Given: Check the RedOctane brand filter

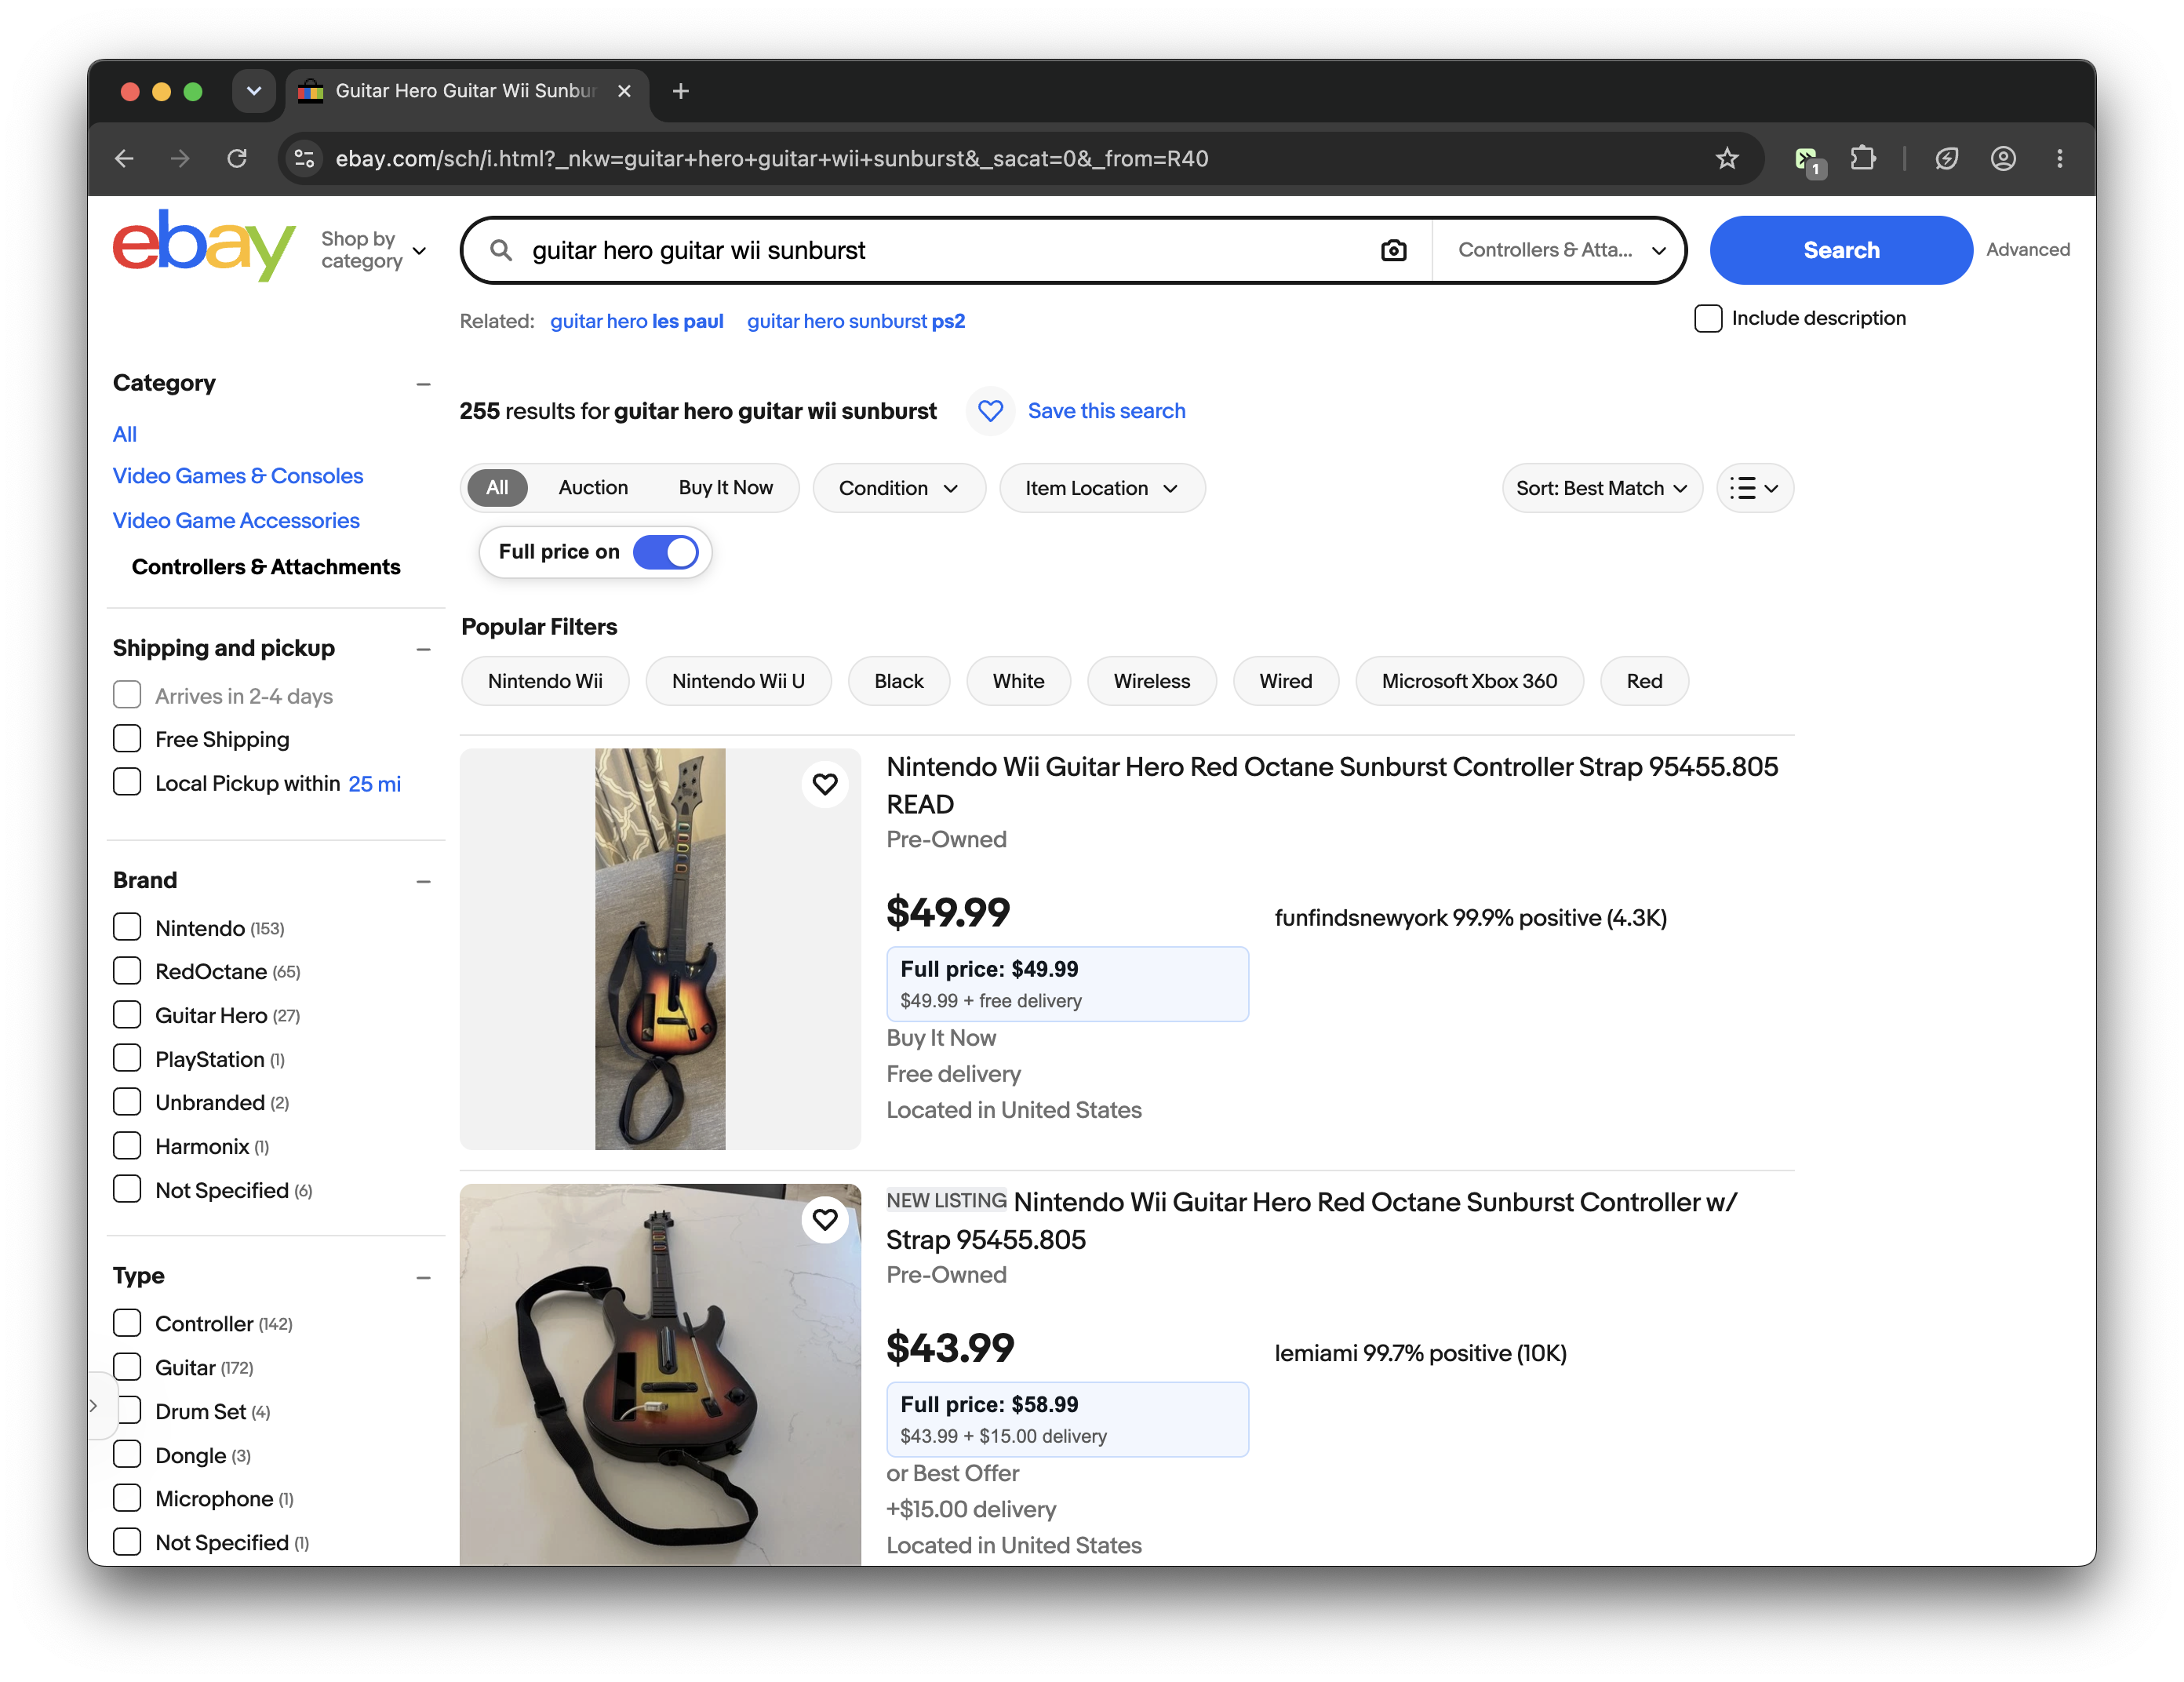Looking at the screenshot, I should click(x=127, y=971).
